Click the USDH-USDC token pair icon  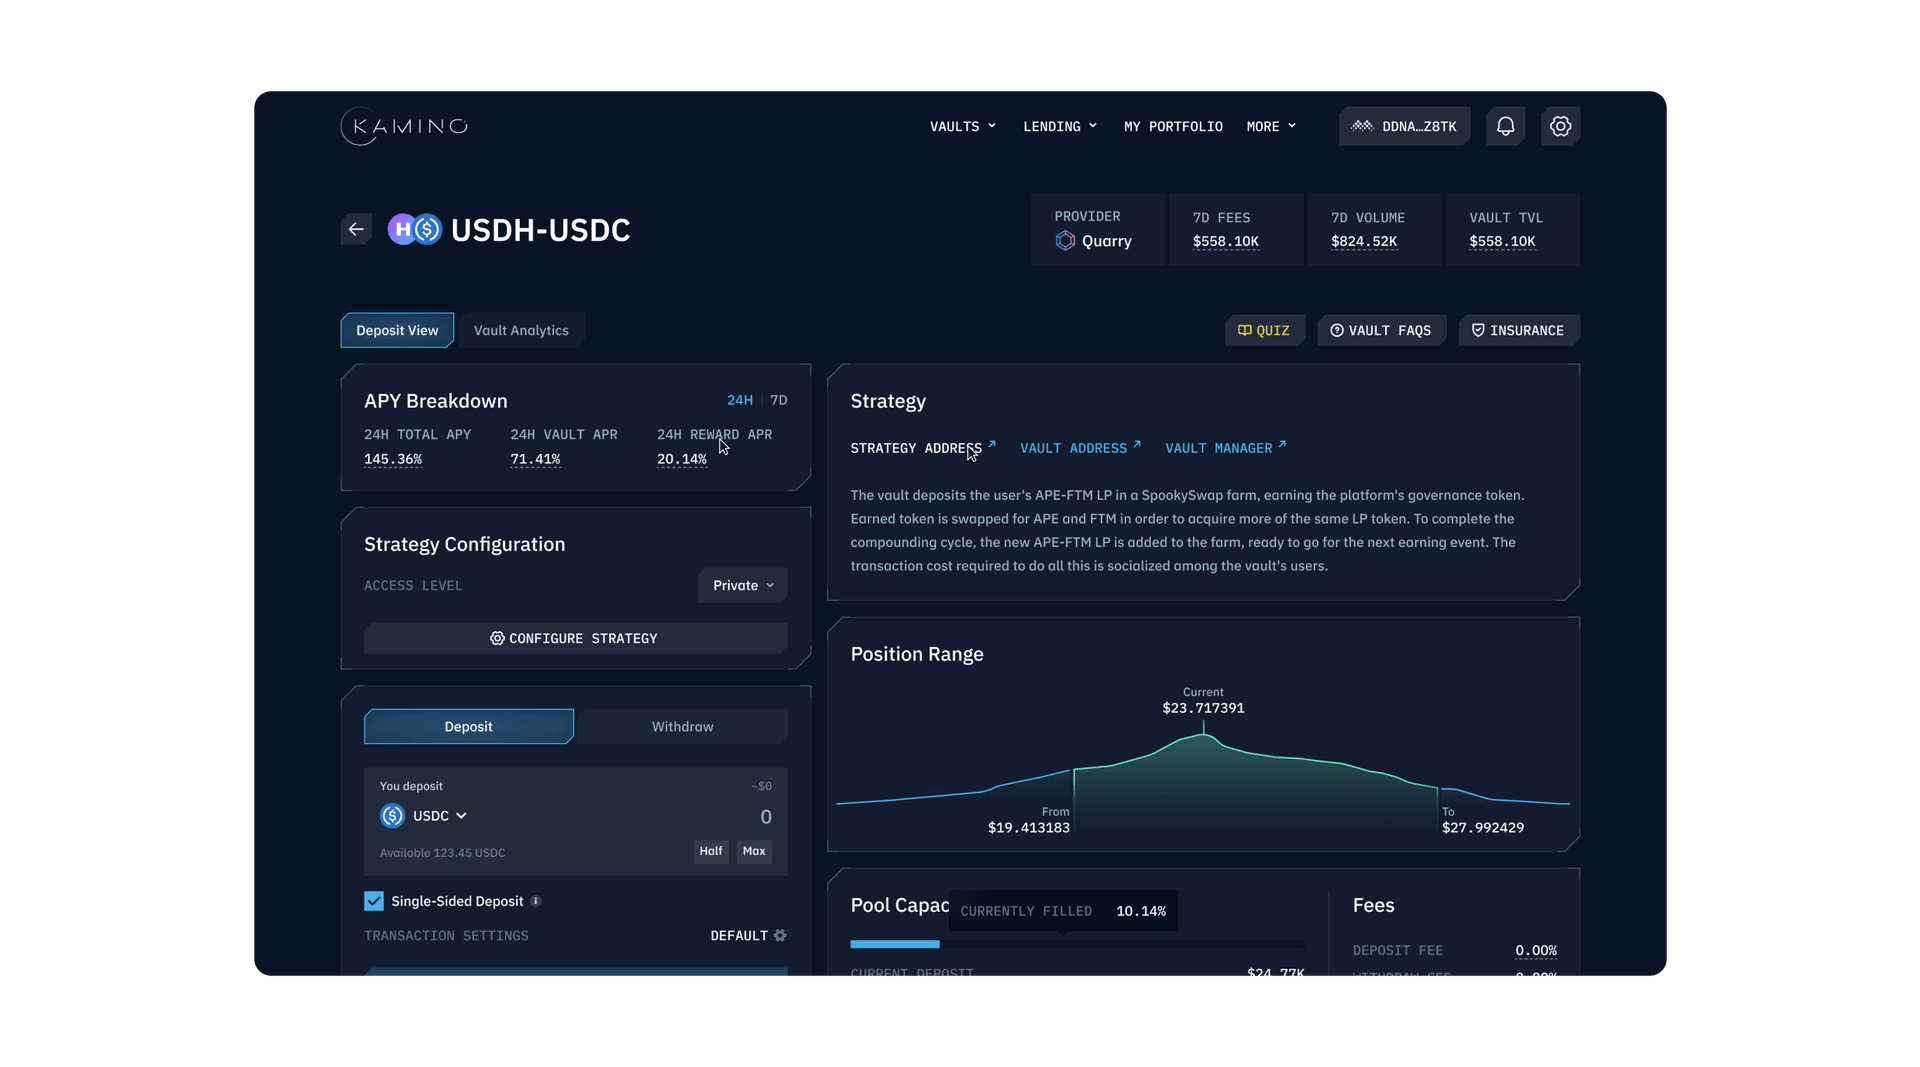[415, 229]
